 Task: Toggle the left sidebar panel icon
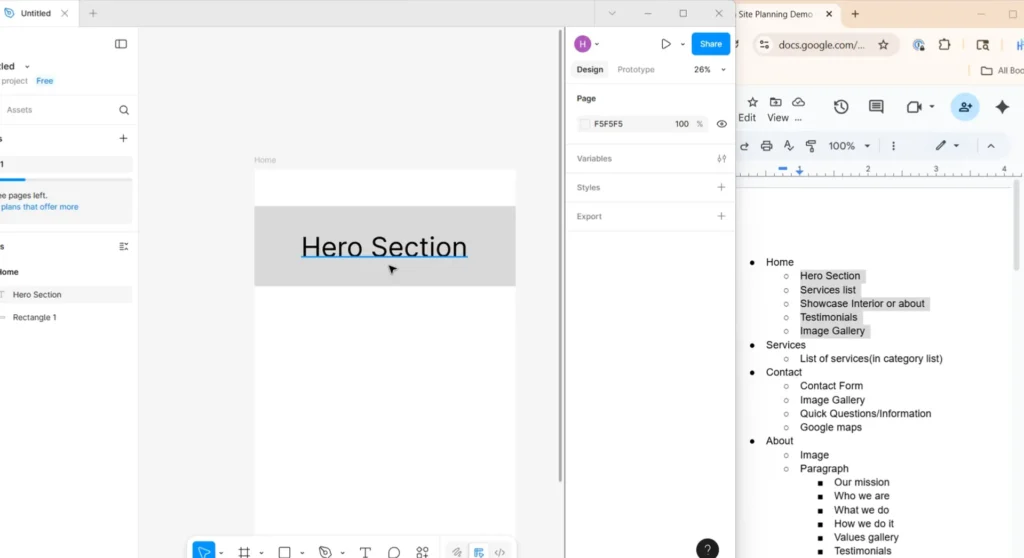[121, 44]
